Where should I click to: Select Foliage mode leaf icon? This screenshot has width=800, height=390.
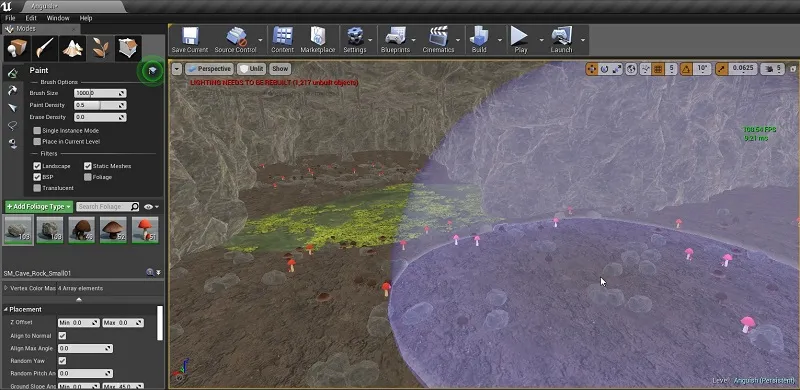click(100, 48)
